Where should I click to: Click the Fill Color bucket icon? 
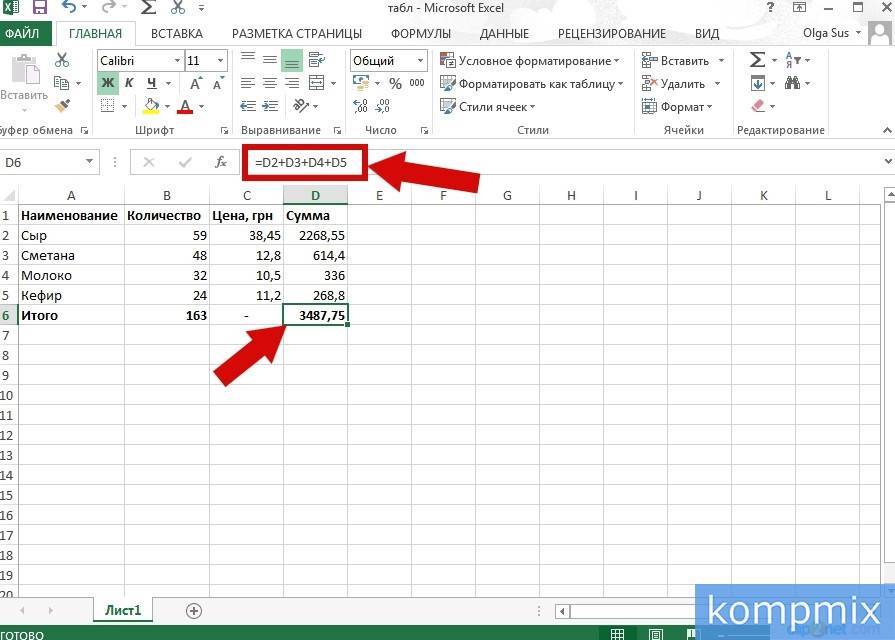coord(151,104)
